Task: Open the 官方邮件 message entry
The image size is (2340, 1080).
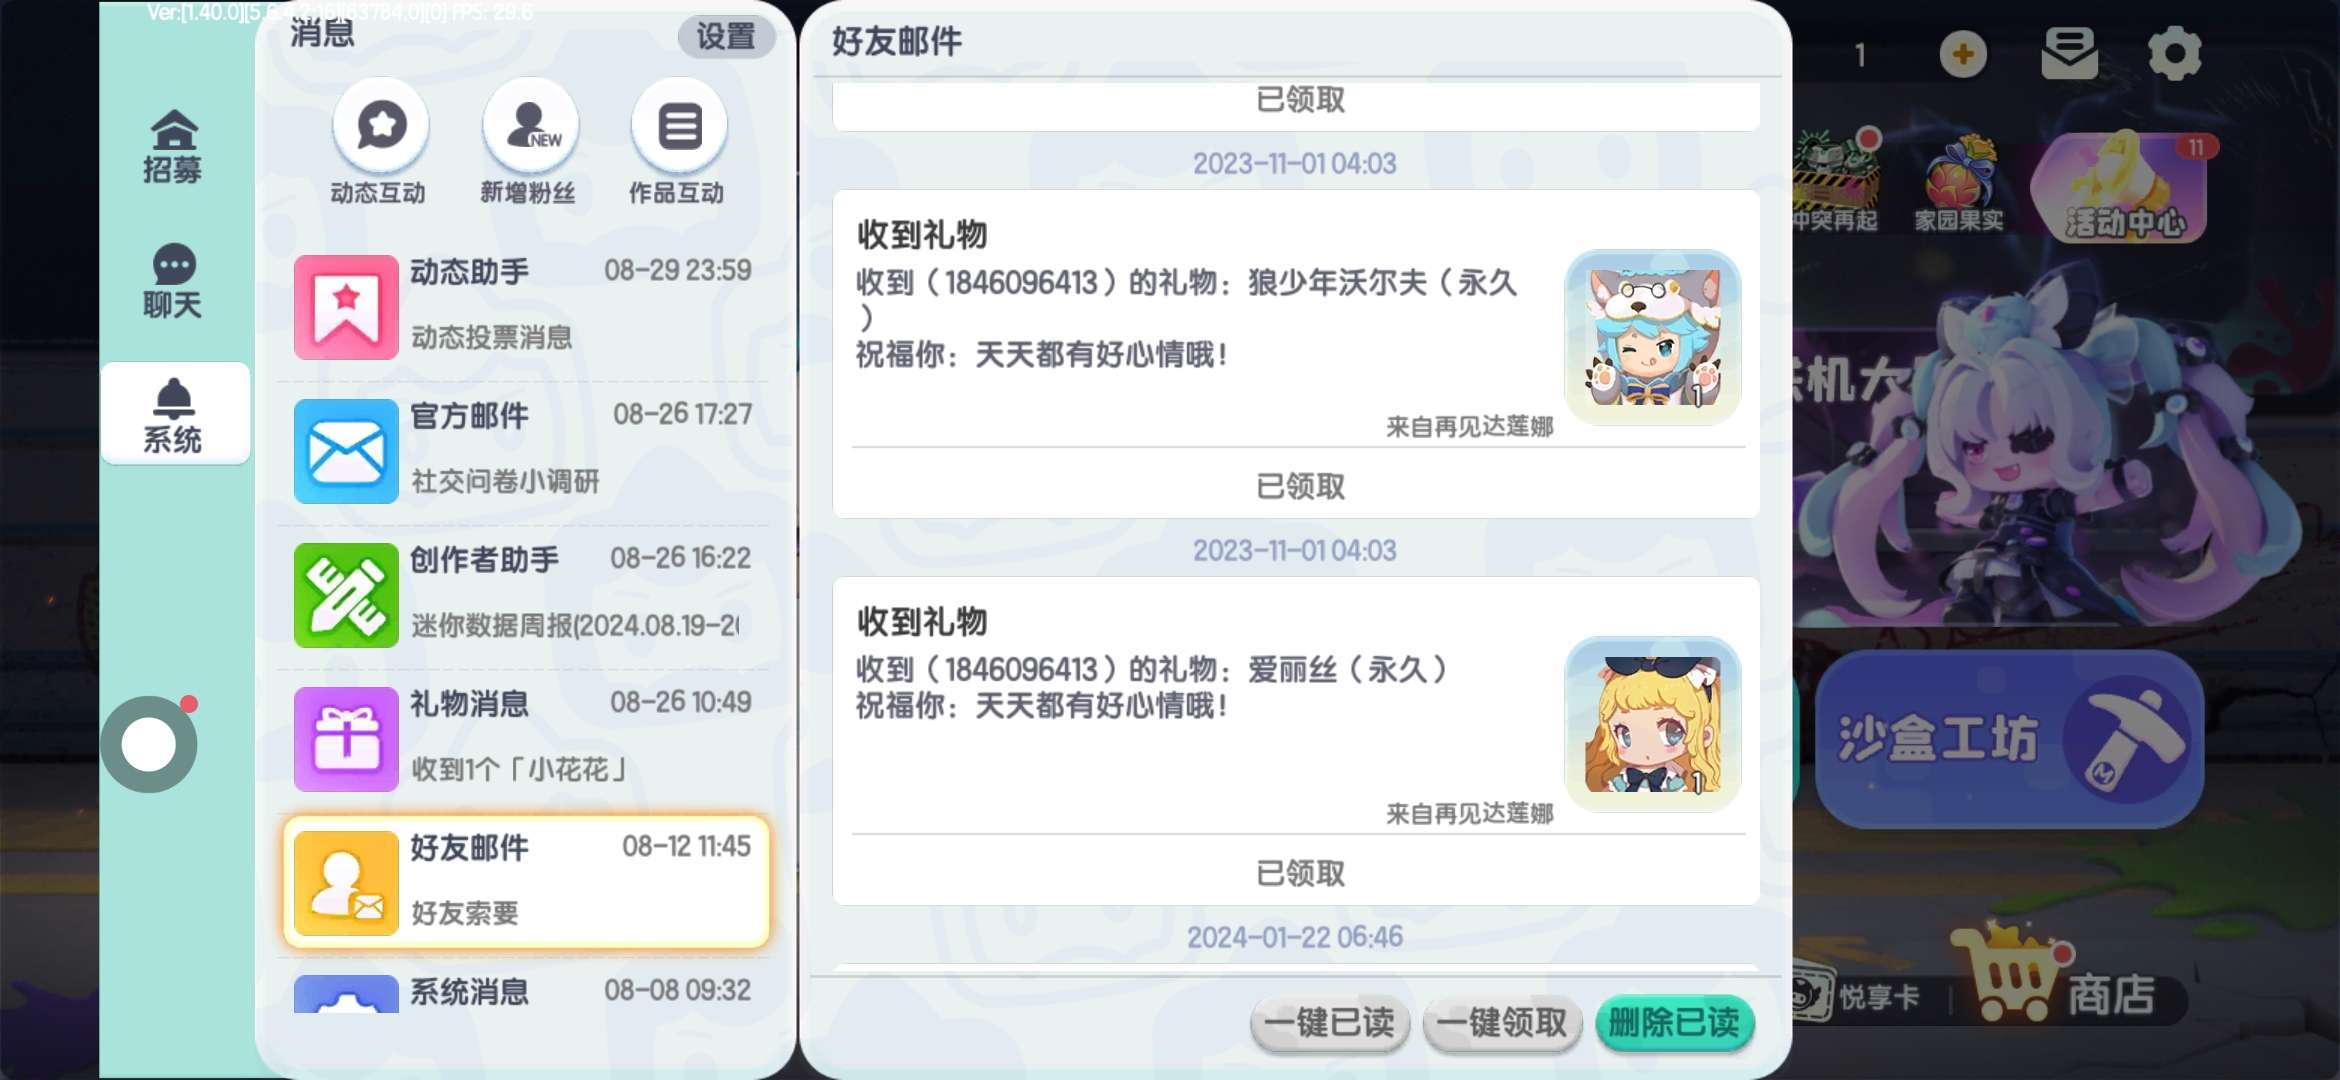Action: click(526, 451)
